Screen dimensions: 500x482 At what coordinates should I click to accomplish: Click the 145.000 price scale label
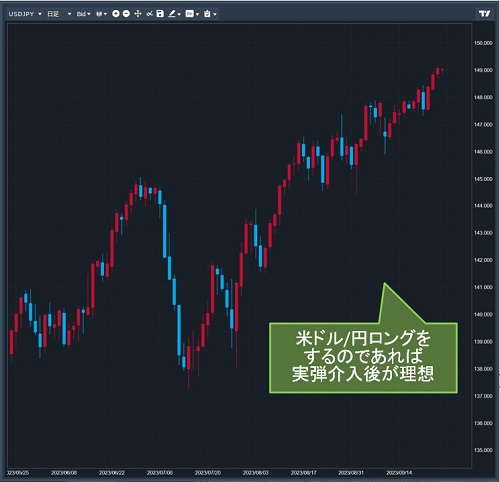(x=483, y=179)
